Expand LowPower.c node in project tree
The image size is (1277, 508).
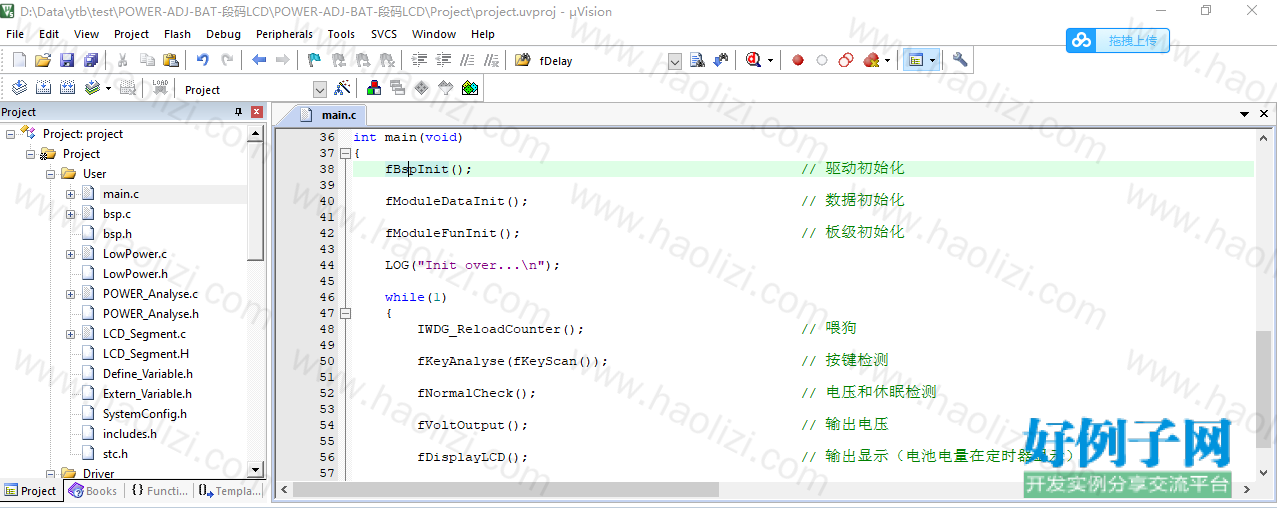pyautogui.click(x=71, y=254)
